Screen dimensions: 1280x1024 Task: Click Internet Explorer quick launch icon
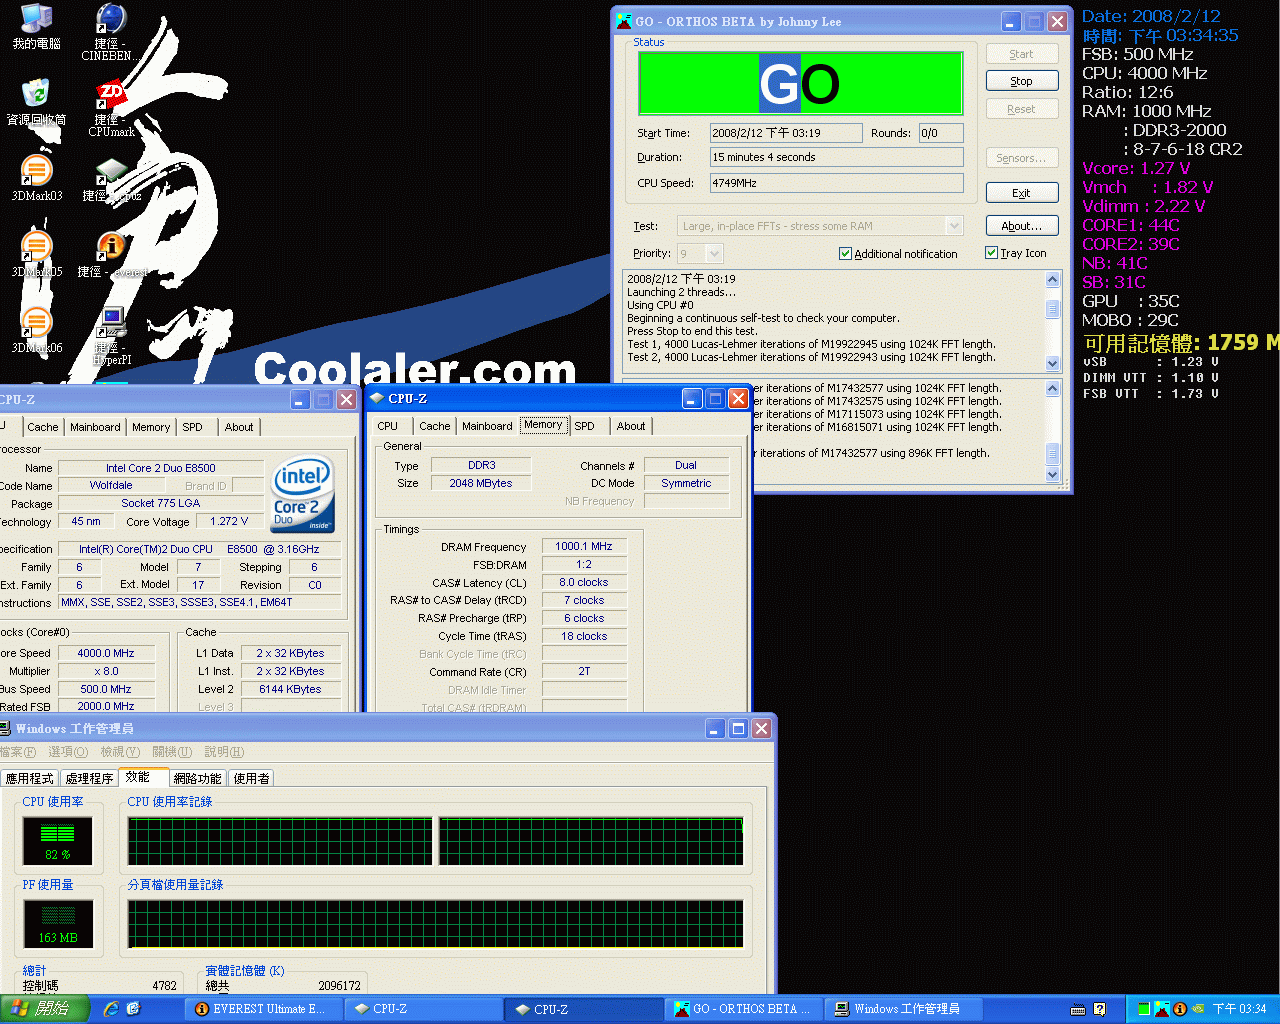pos(111,1009)
